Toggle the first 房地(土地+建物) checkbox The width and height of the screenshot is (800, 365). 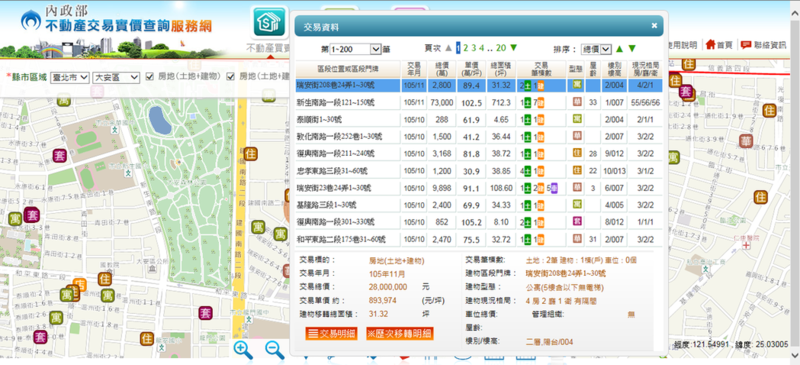click(149, 77)
